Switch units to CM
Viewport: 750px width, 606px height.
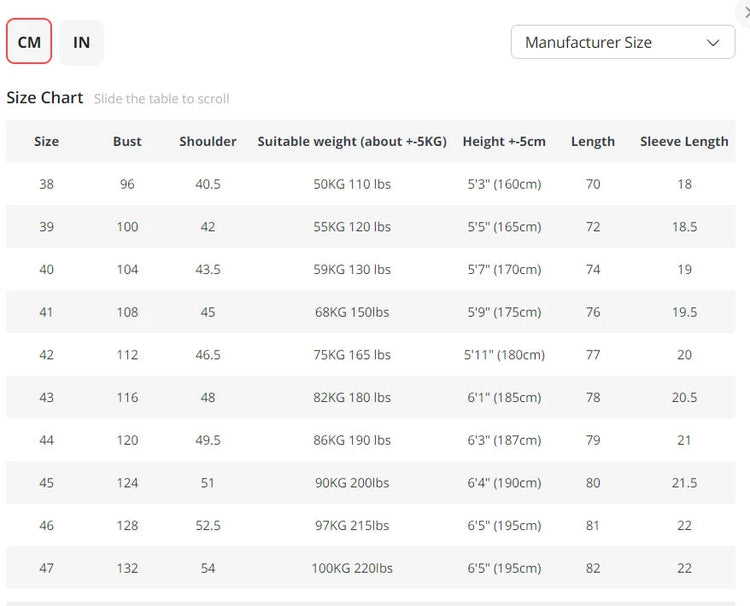point(29,42)
